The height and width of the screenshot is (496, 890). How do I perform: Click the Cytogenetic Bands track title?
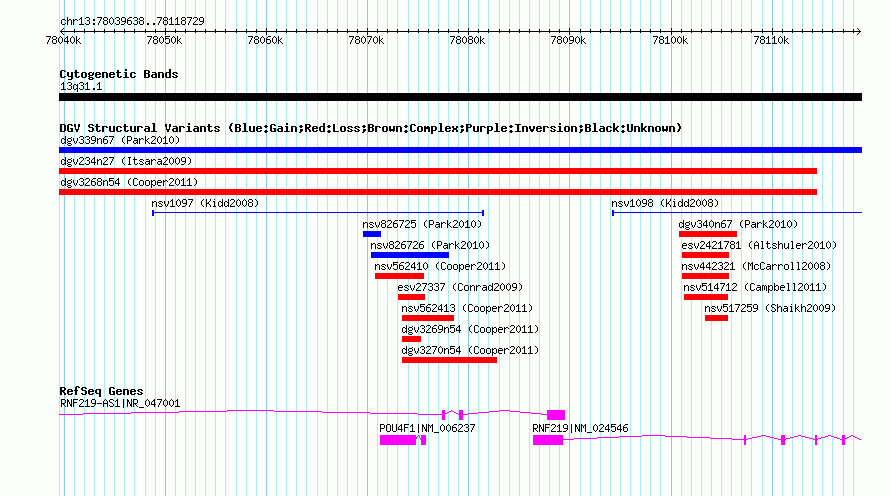[119, 74]
